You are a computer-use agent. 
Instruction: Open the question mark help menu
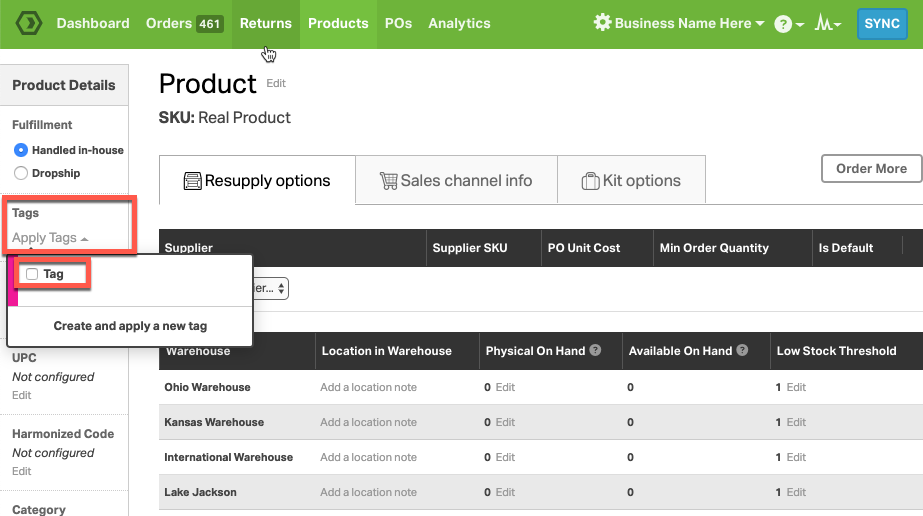pos(789,24)
